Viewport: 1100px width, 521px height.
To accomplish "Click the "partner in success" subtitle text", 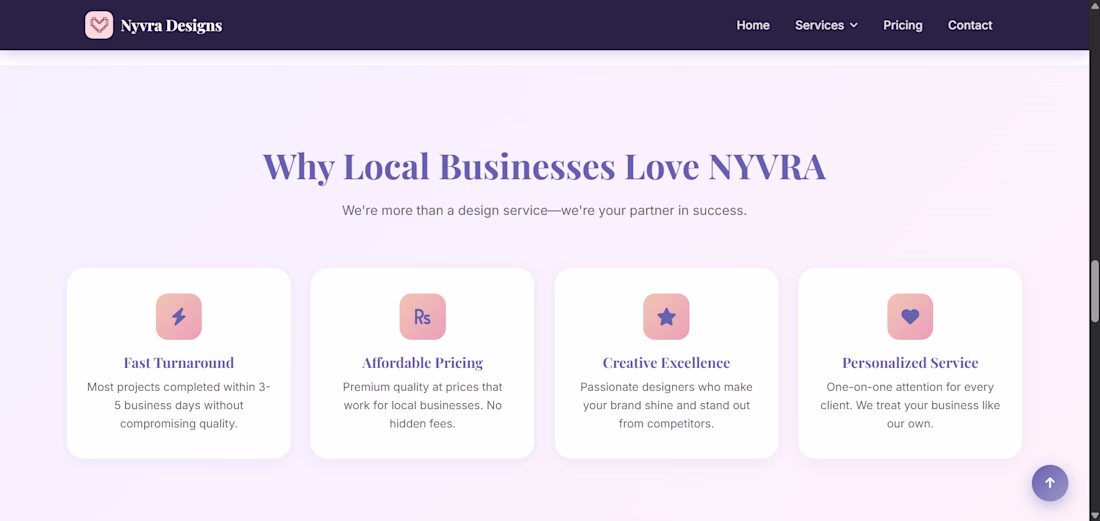I will coord(544,210).
